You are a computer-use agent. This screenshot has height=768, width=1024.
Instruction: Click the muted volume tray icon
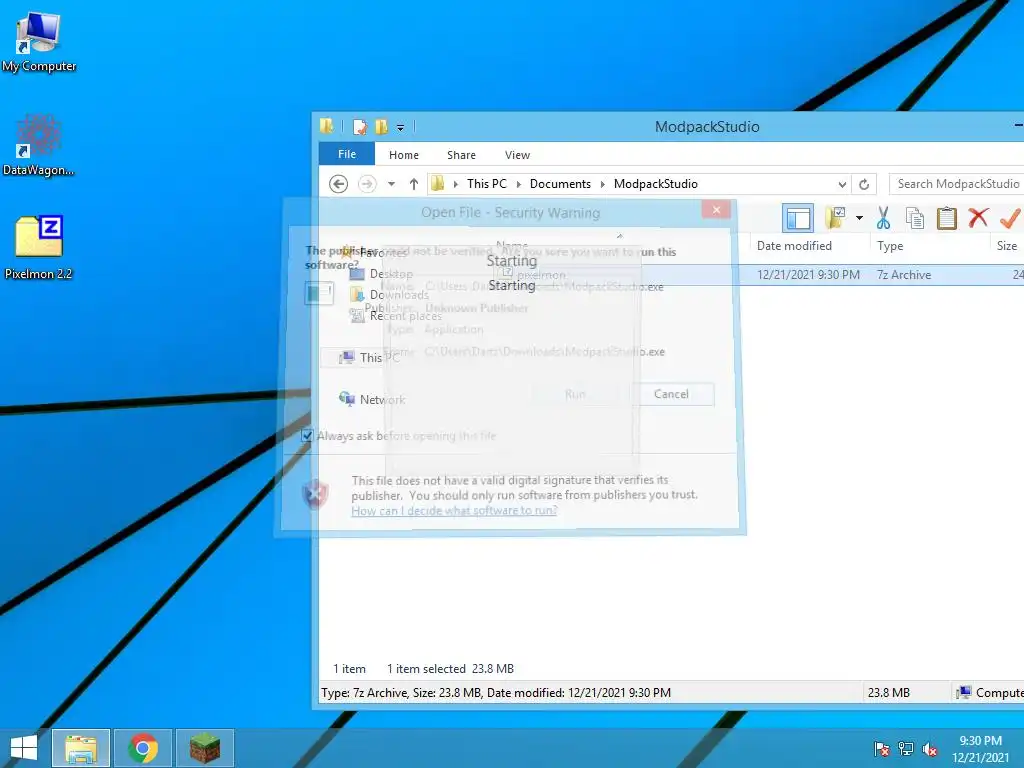(930, 749)
